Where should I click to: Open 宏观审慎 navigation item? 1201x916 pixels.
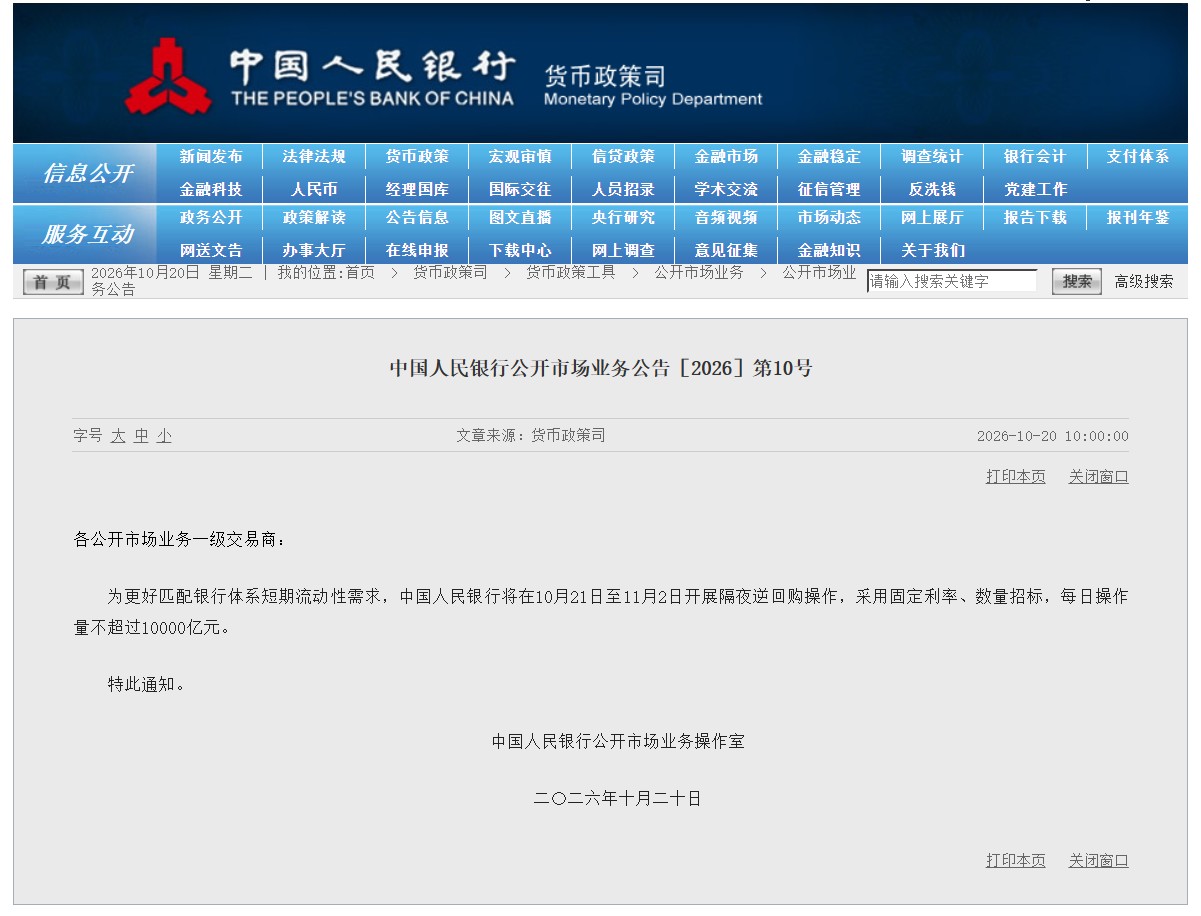click(x=520, y=157)
